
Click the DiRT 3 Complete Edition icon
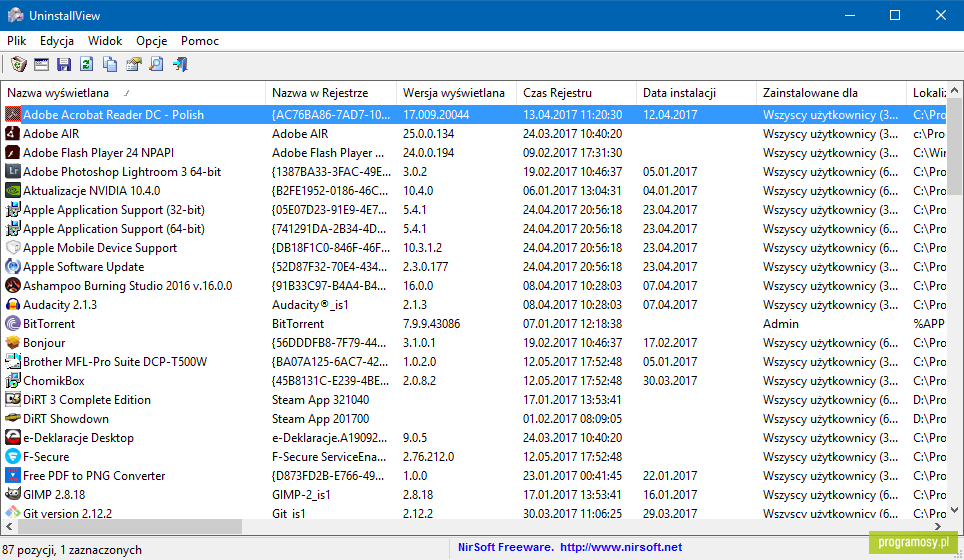[x=12, y=400]
